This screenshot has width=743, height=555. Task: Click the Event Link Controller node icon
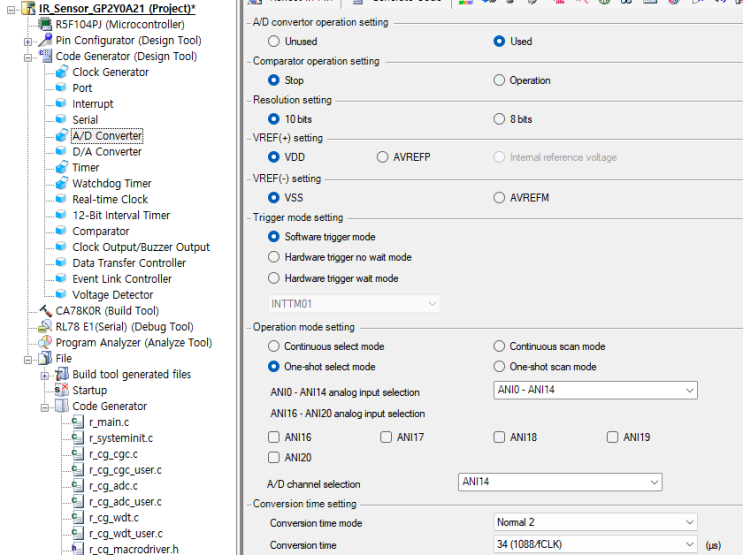pyautogui.click(x=61, y=278)
